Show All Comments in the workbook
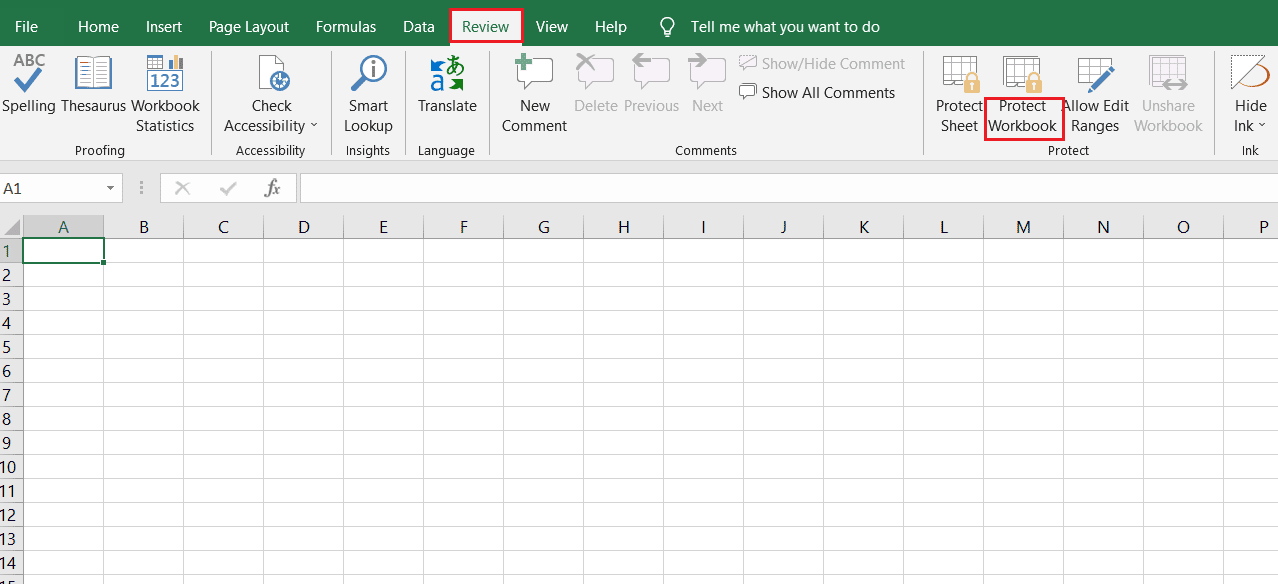1278x584 pixels. [817, 92]
